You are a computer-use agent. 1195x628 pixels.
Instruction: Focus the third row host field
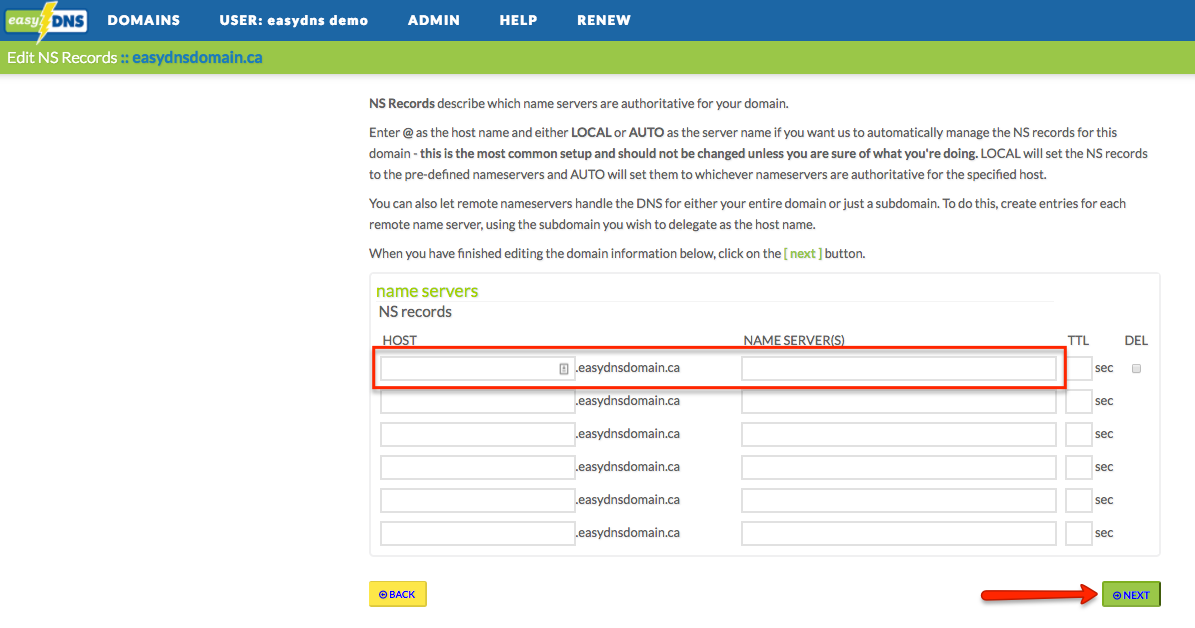(478, 434)
